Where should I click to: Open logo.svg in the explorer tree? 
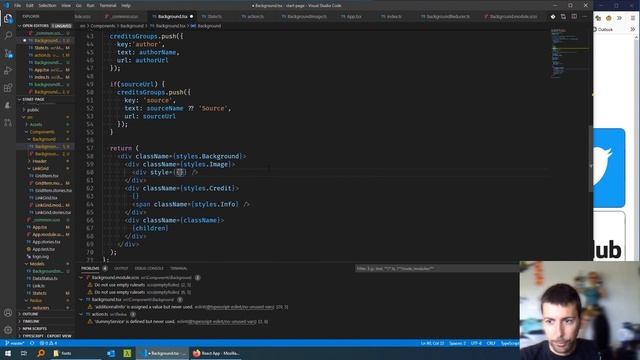click(40, 257)
